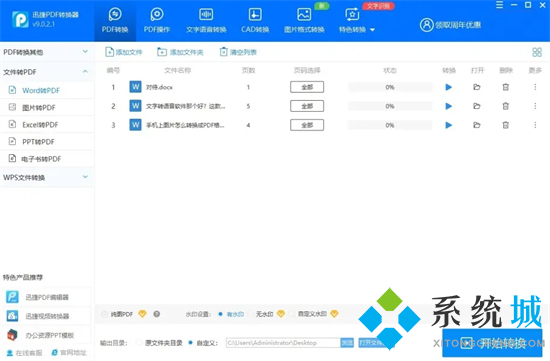This screenshot has width=550, height=361.
Task: Click Word icon of row 3 file
Action: click(x=135, y=125)
